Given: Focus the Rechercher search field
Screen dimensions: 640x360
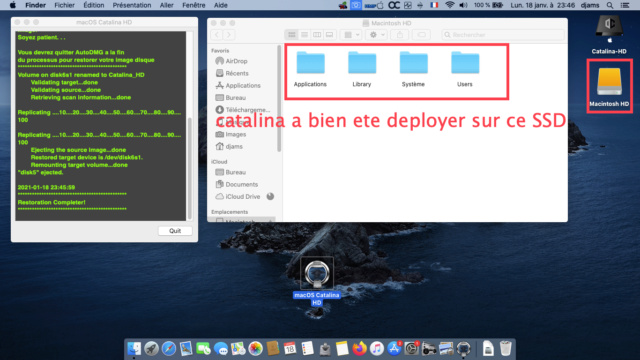Looking at the screenshot, I should point(503,35).
